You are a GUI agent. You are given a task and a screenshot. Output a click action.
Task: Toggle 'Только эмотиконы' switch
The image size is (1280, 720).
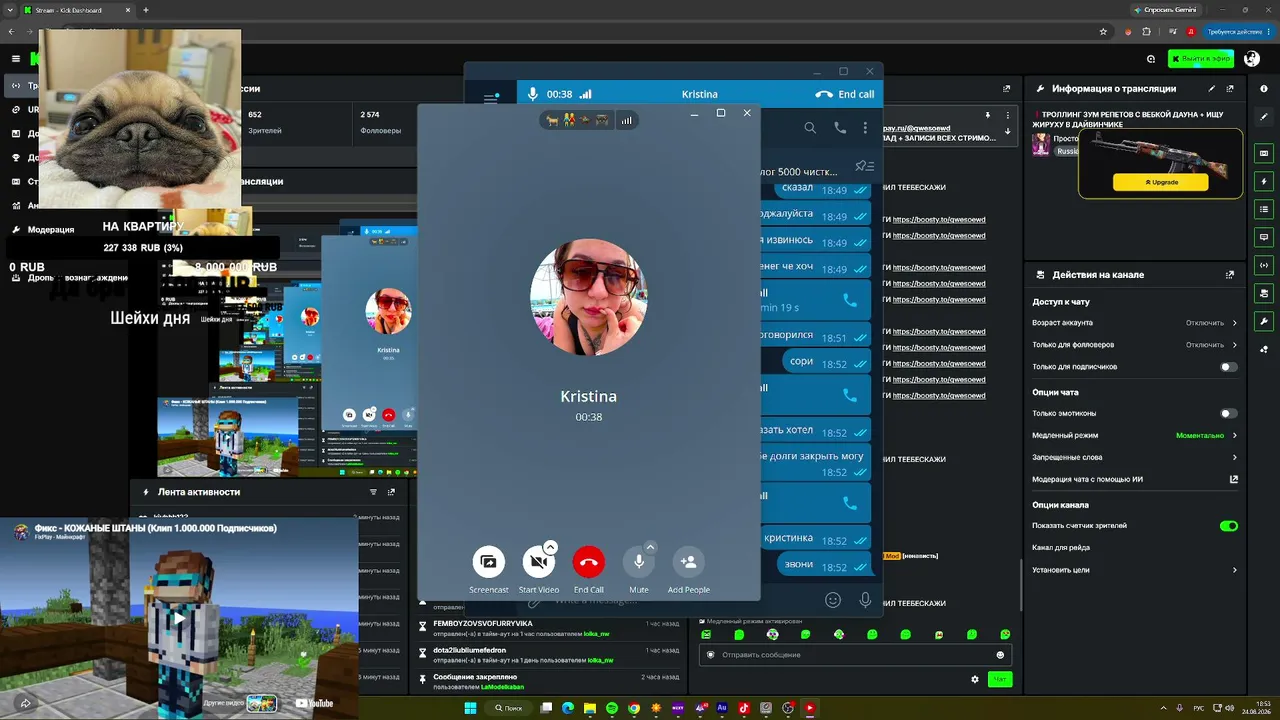click(1229, 413)
